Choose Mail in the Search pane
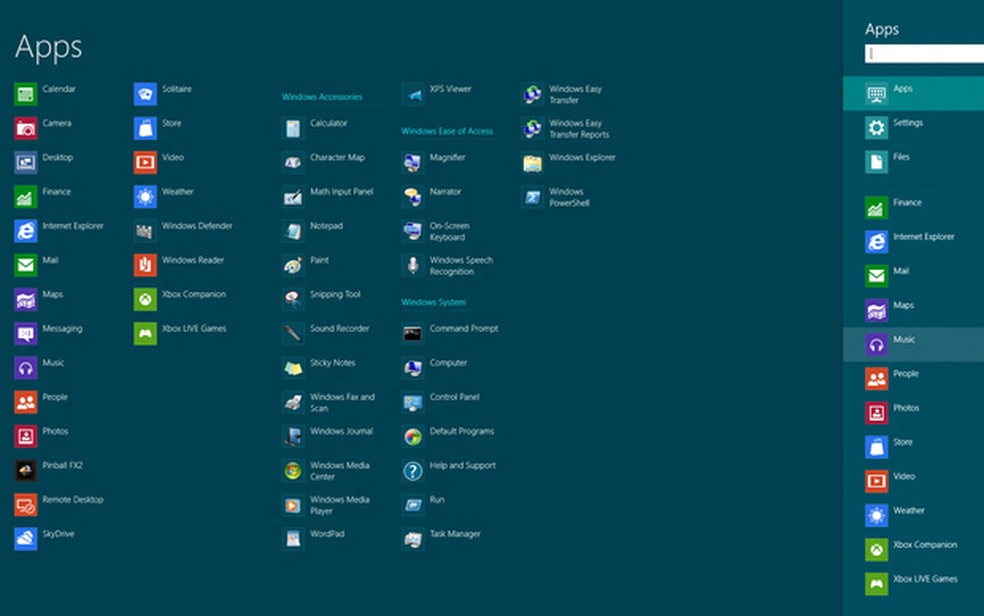The height and width of the screenshot is (616, 984). [x=913, y=276]
